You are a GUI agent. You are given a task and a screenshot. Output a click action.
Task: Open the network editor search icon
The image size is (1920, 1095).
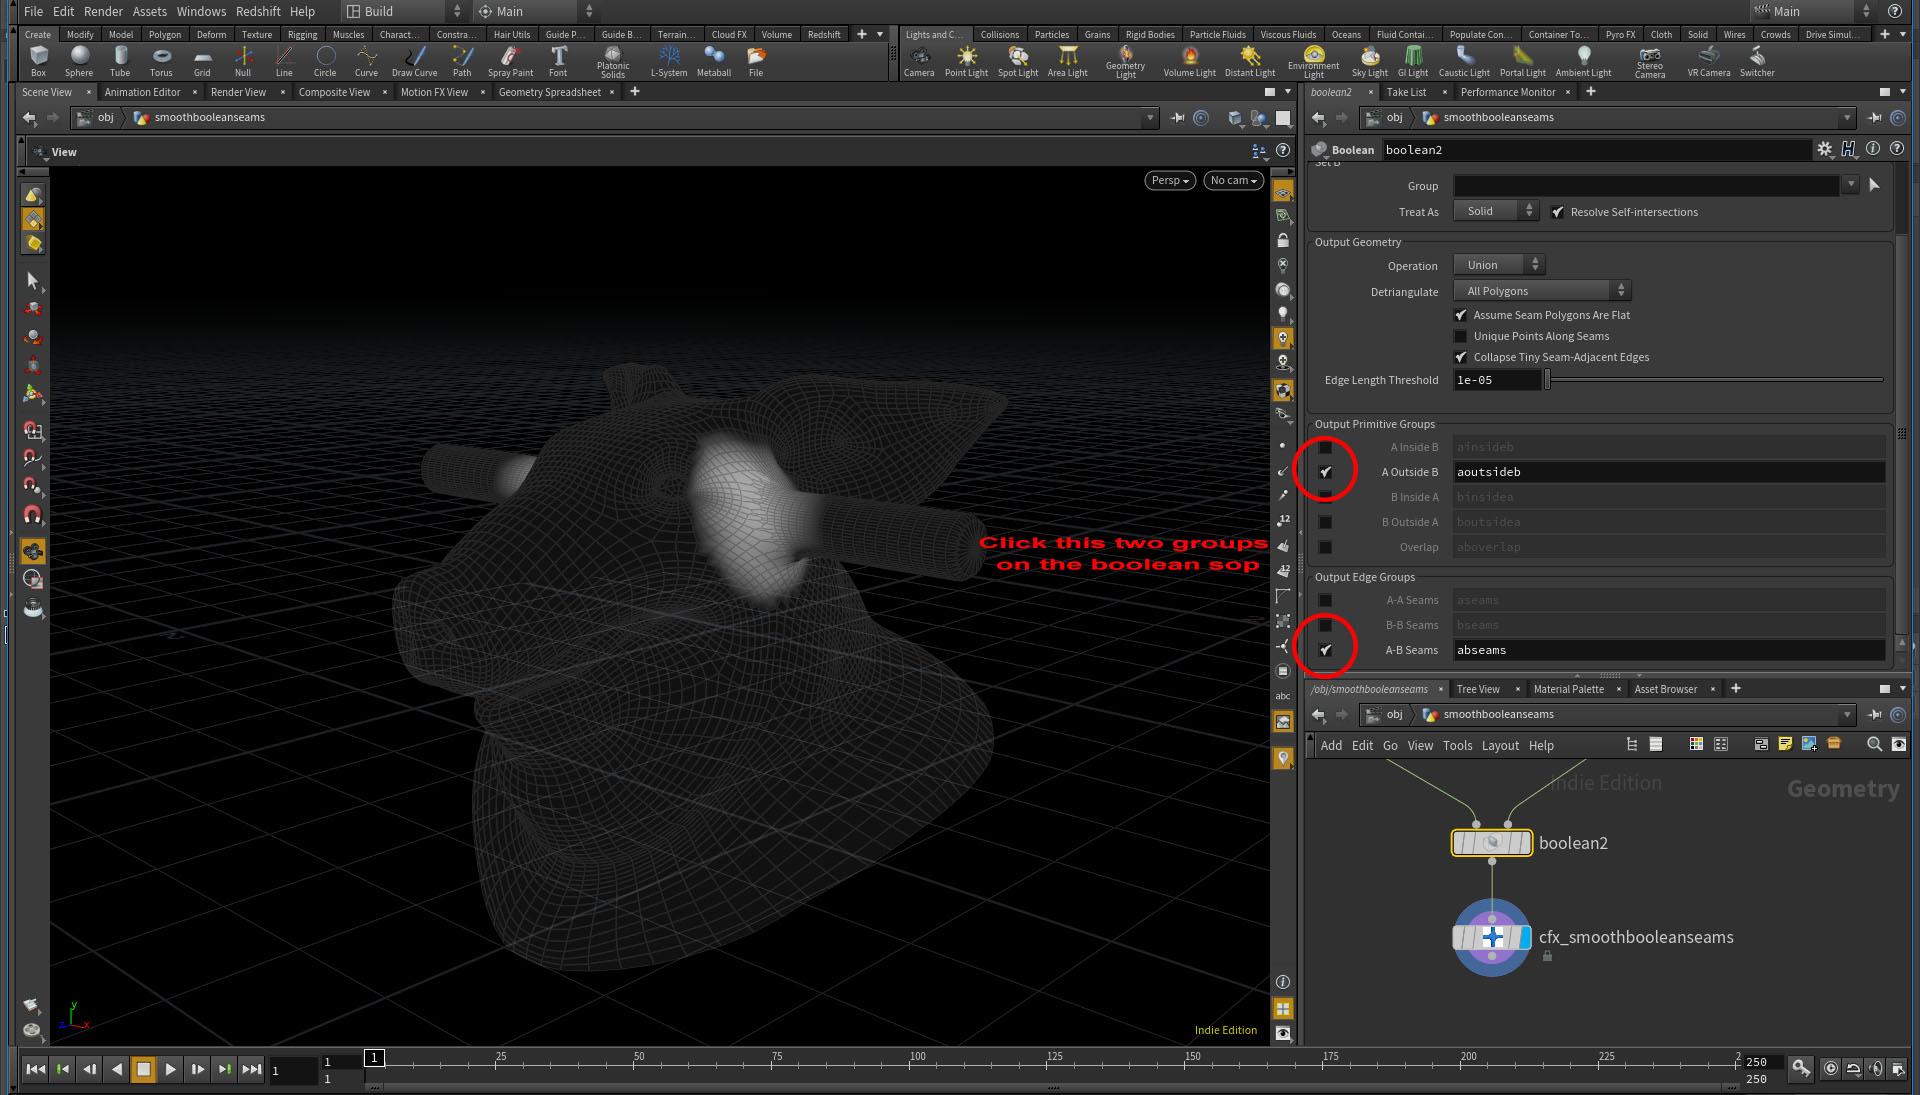(1874, 744)
